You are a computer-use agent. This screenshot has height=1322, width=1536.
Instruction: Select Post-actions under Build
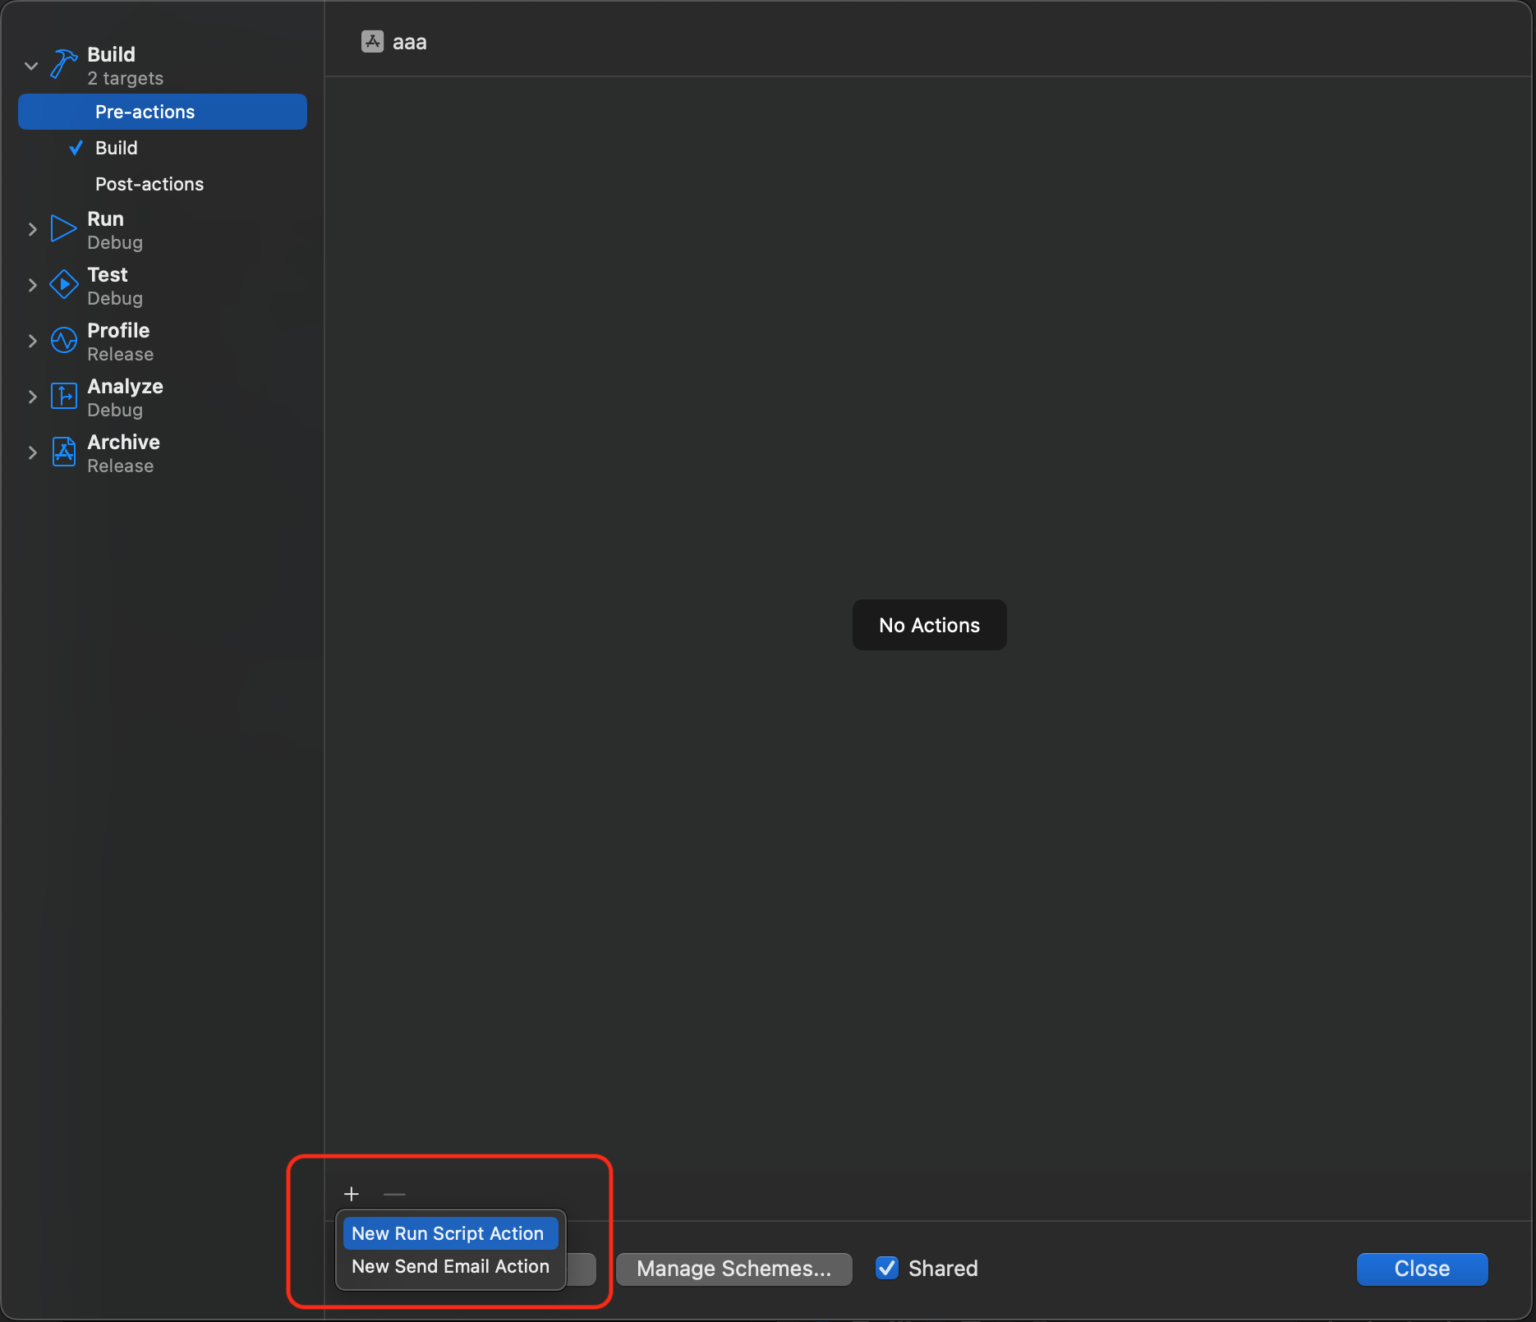pyautogui.click(x=149, y=184)
